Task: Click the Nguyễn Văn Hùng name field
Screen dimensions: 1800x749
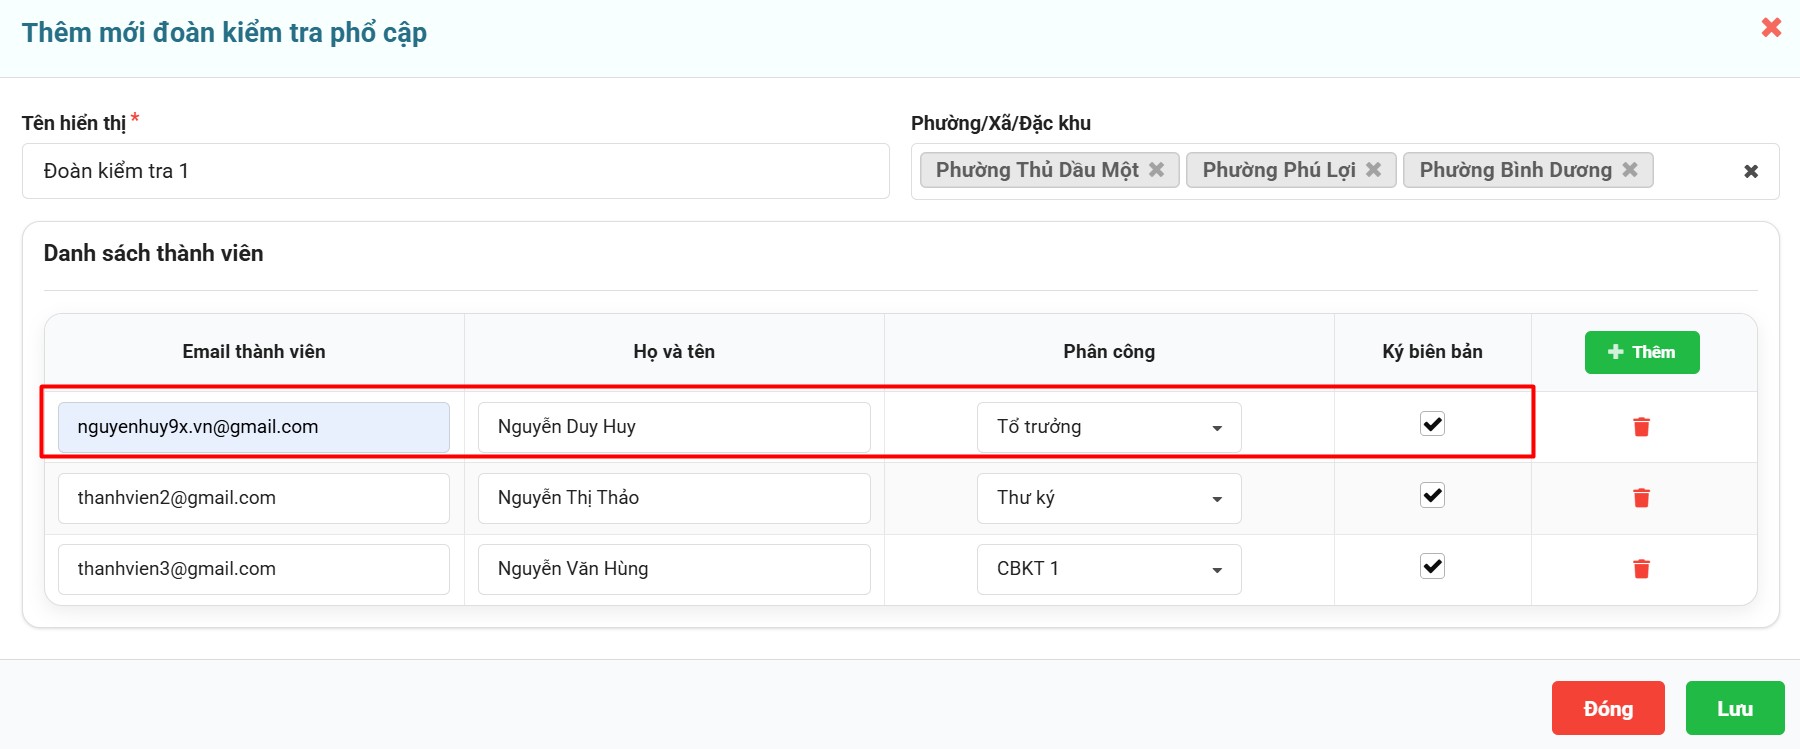Action: (674, 569)
